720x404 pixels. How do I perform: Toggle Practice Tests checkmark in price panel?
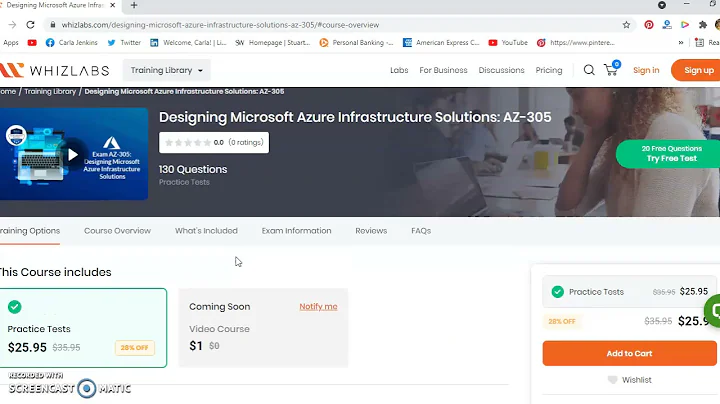coord(557,292)
